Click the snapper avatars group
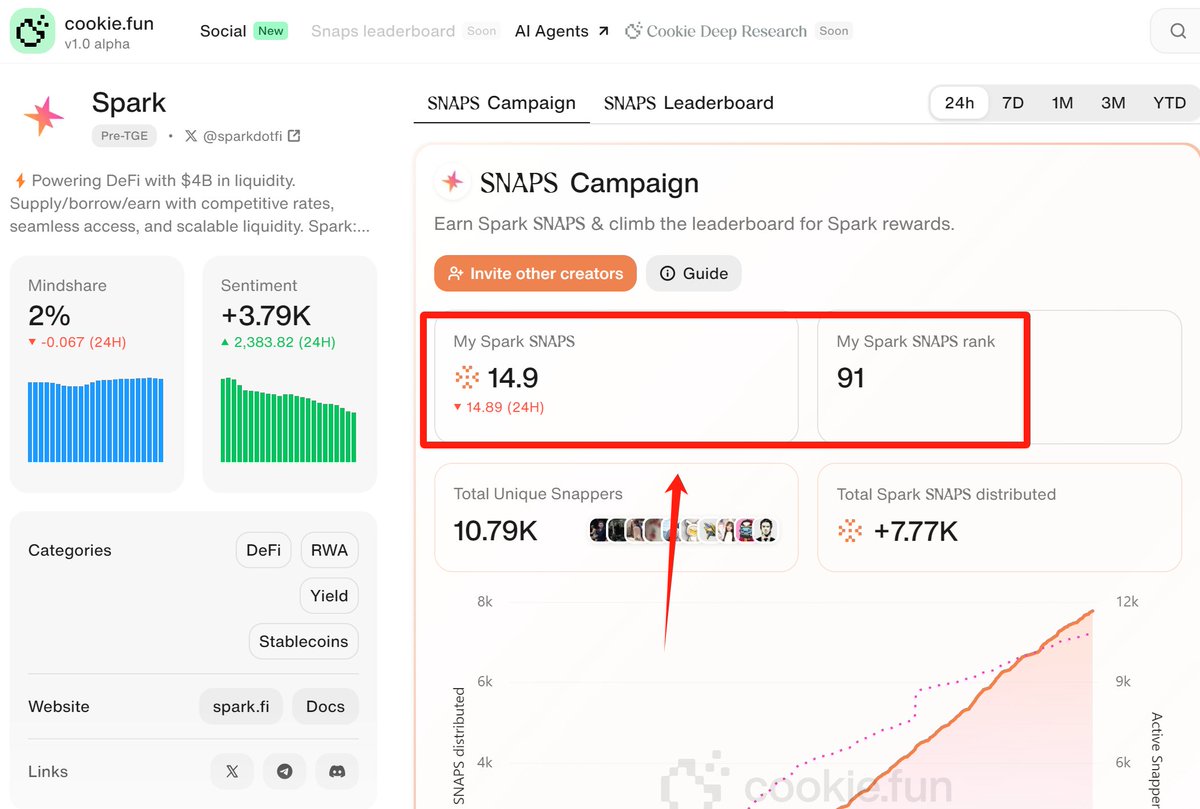The image size is (1200, 809). (683, 531)
